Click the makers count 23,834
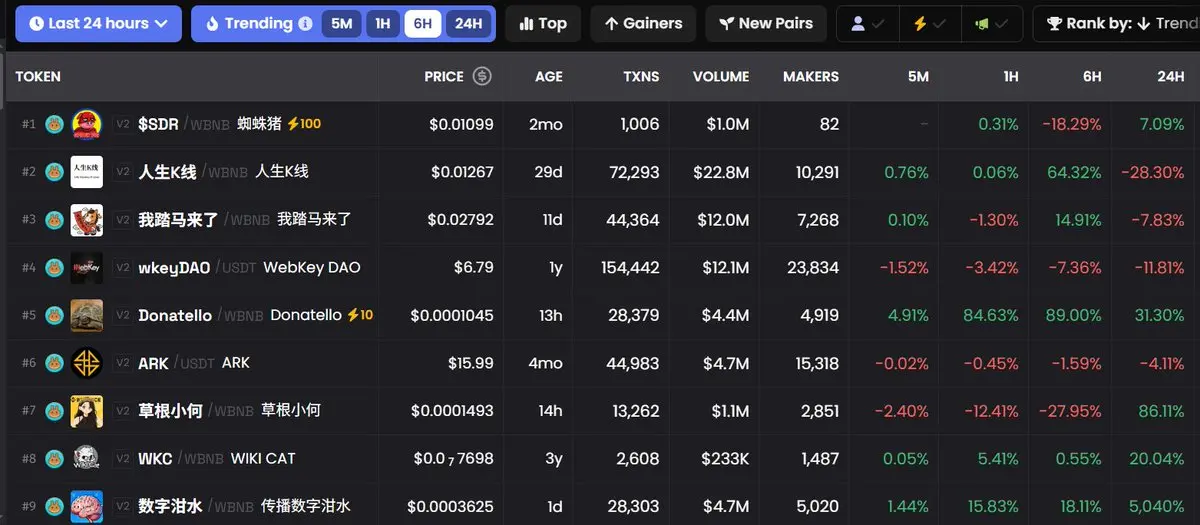This screenshot has height=525, width=1200. point(812,267)
